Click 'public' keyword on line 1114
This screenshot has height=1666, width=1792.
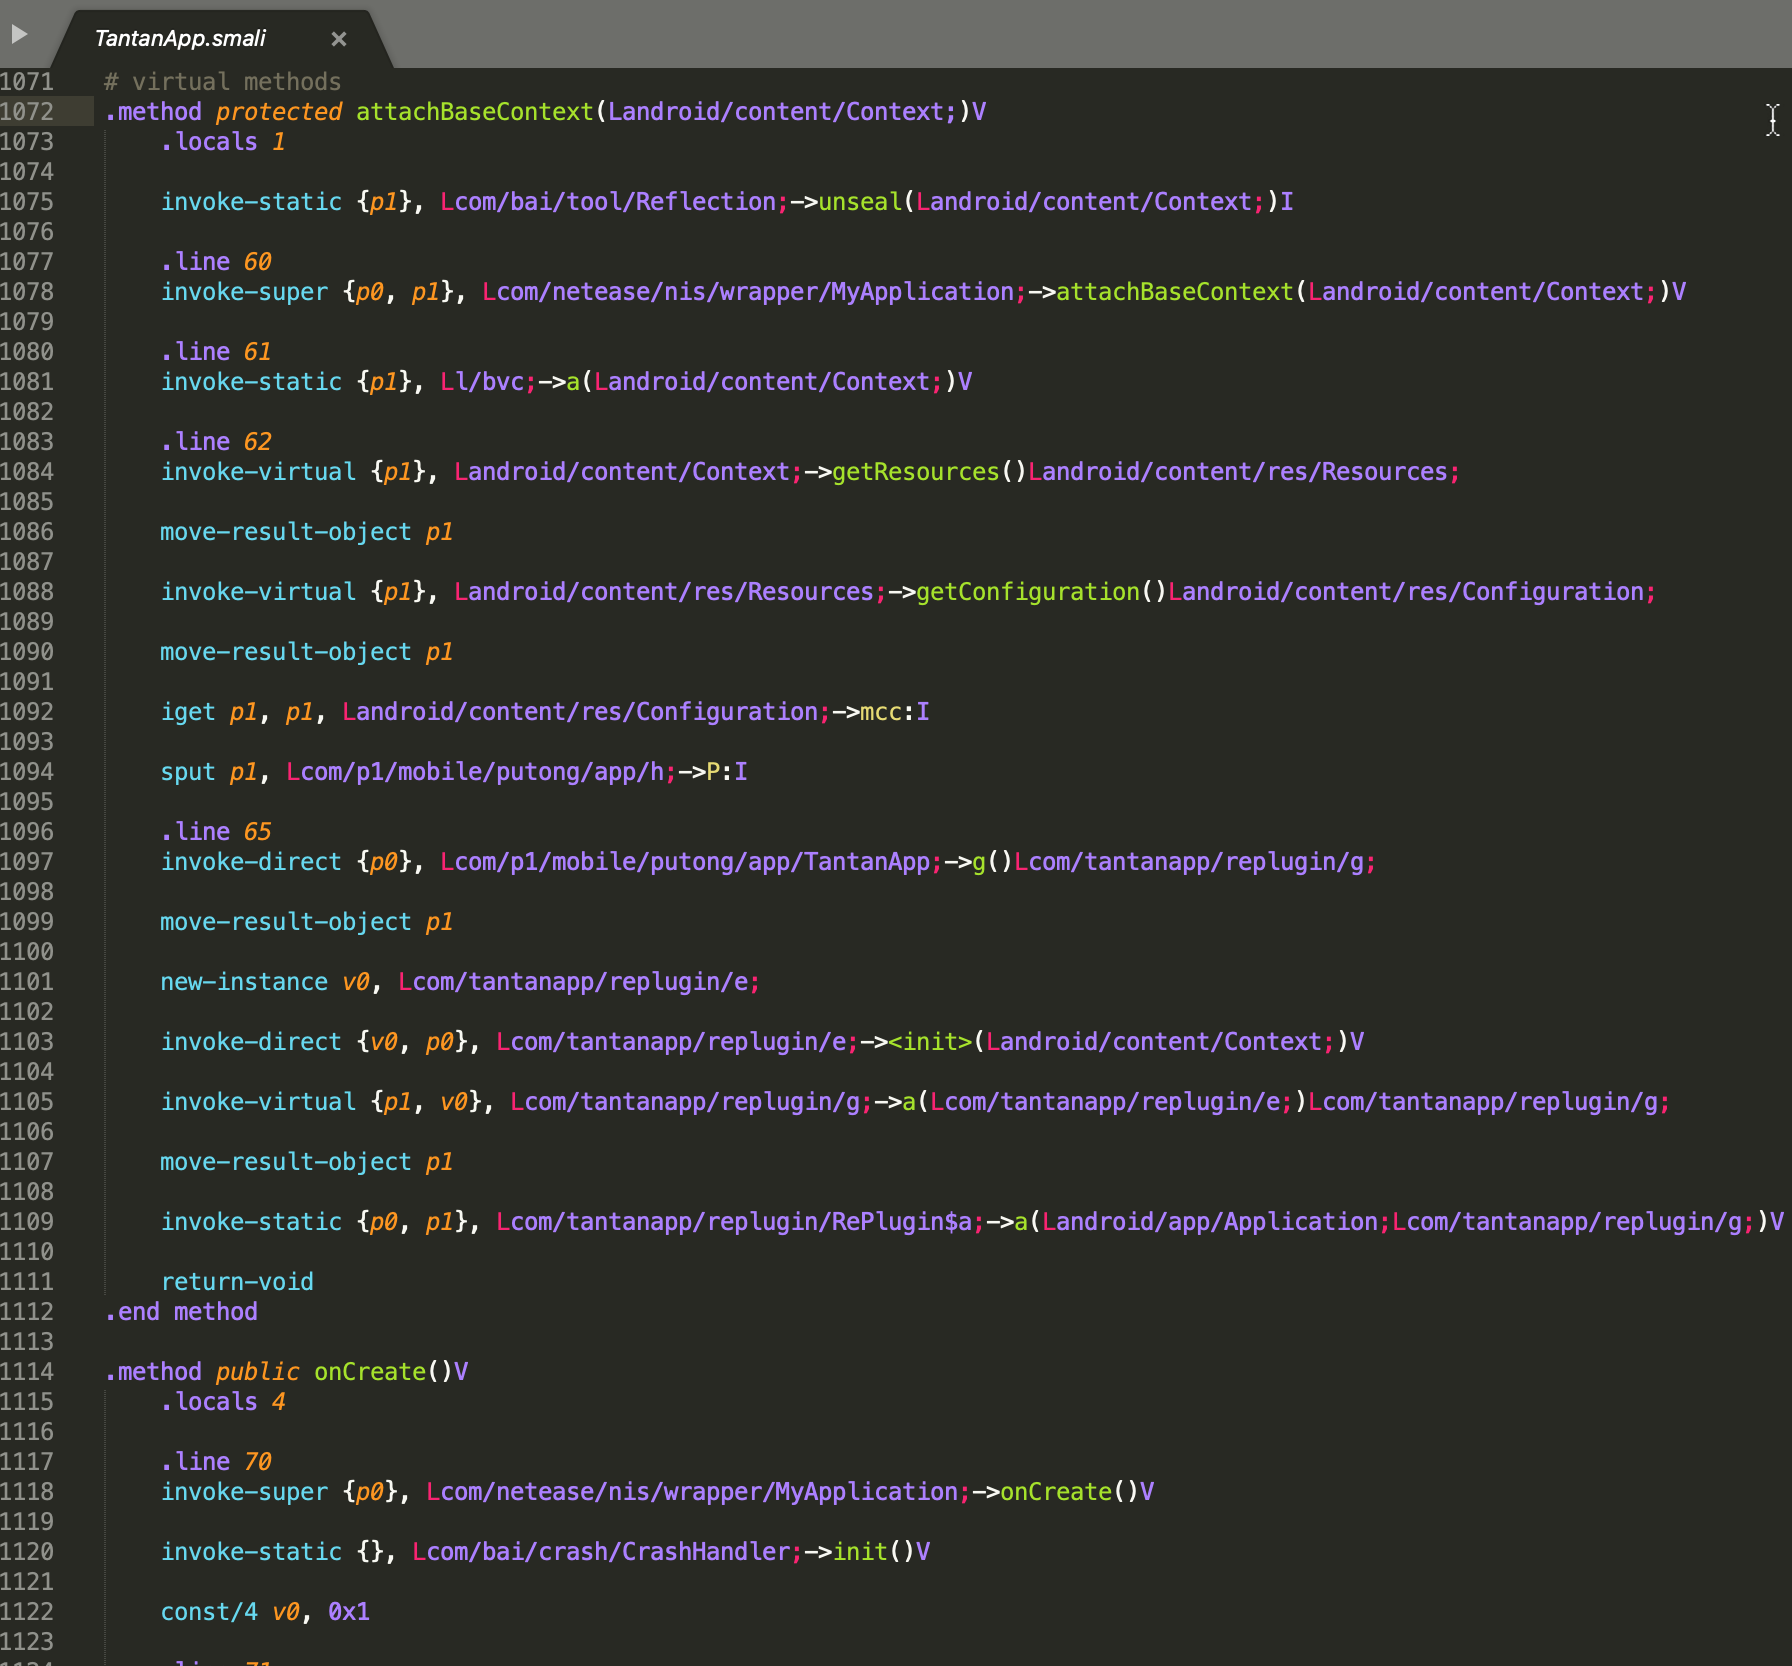pos(258,1371)
